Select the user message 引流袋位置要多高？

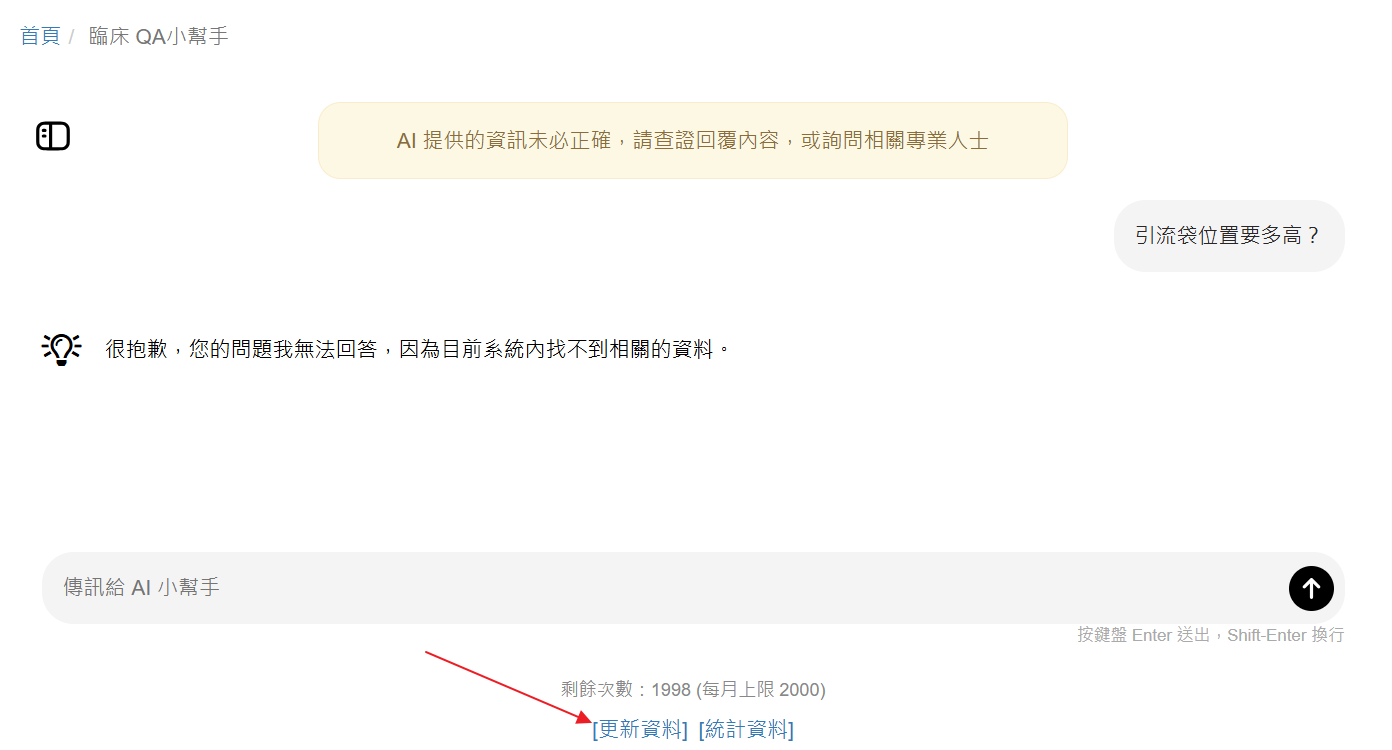click(x=1229, y=236)
